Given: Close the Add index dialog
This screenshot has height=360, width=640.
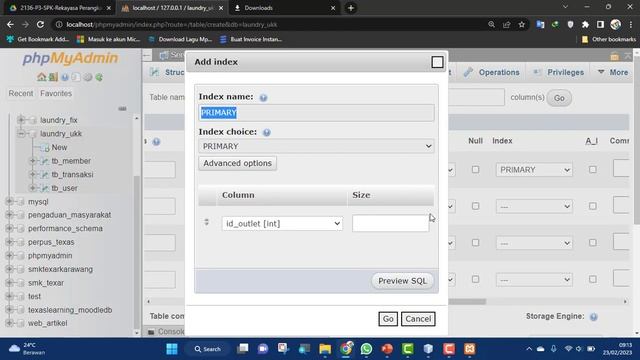Looking at the screenshot, I should coord(437,62).
